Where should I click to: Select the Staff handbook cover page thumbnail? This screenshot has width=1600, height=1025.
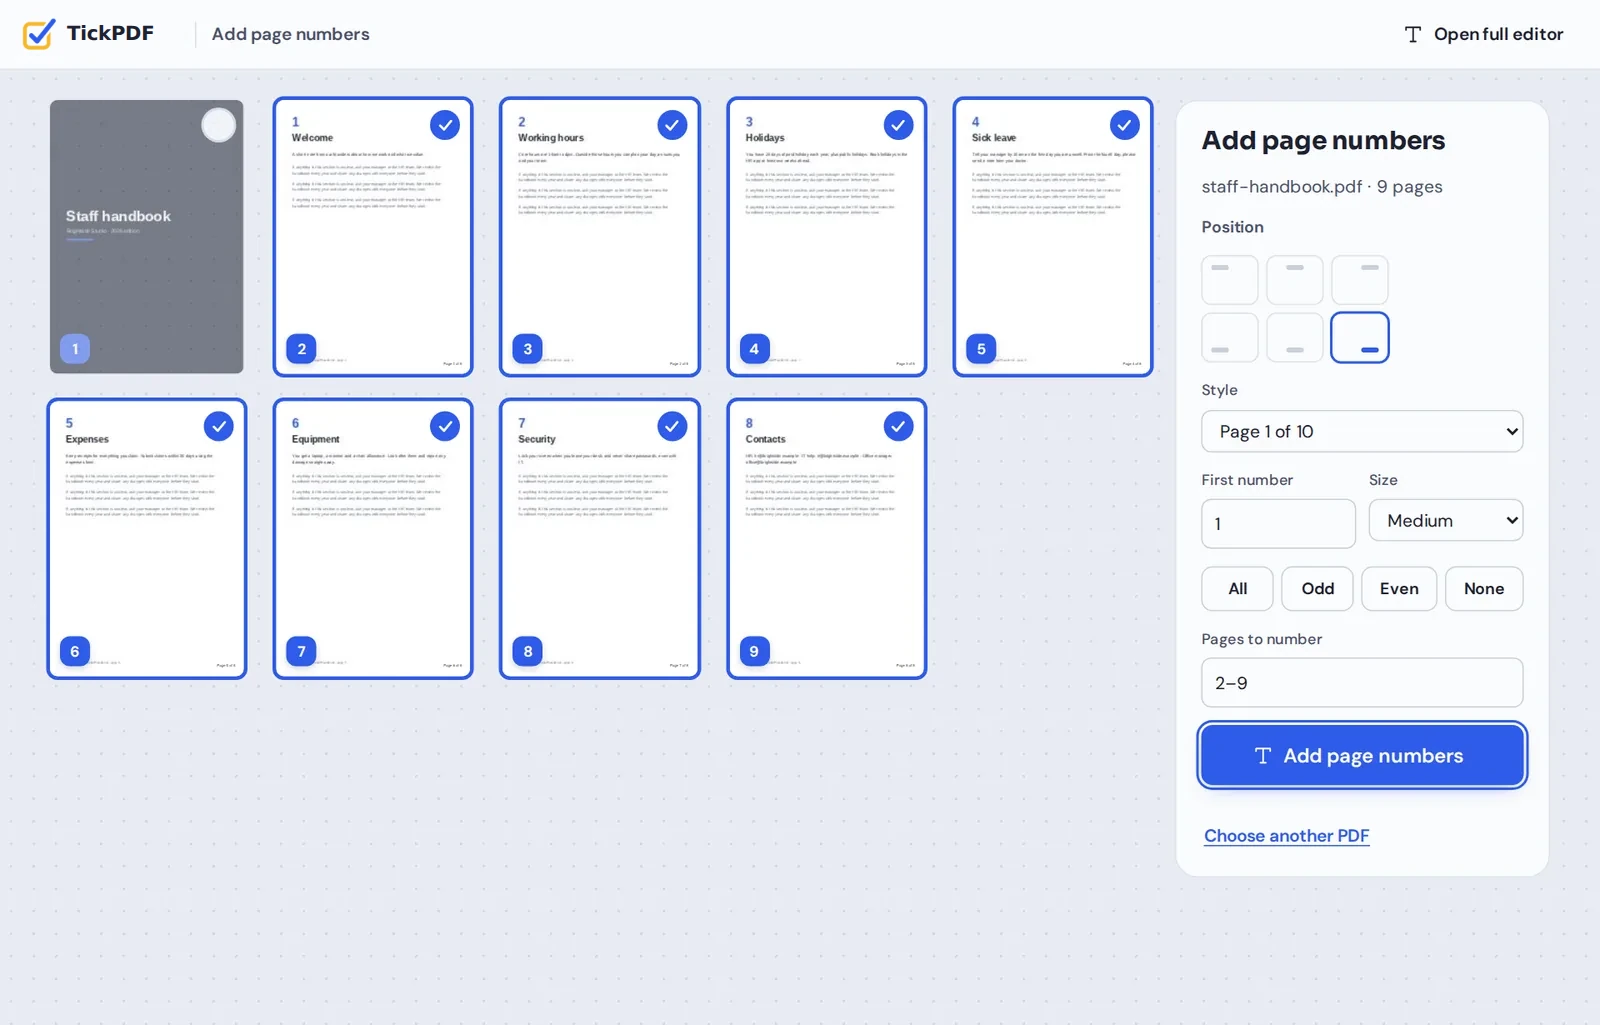(x=147, y=237)
